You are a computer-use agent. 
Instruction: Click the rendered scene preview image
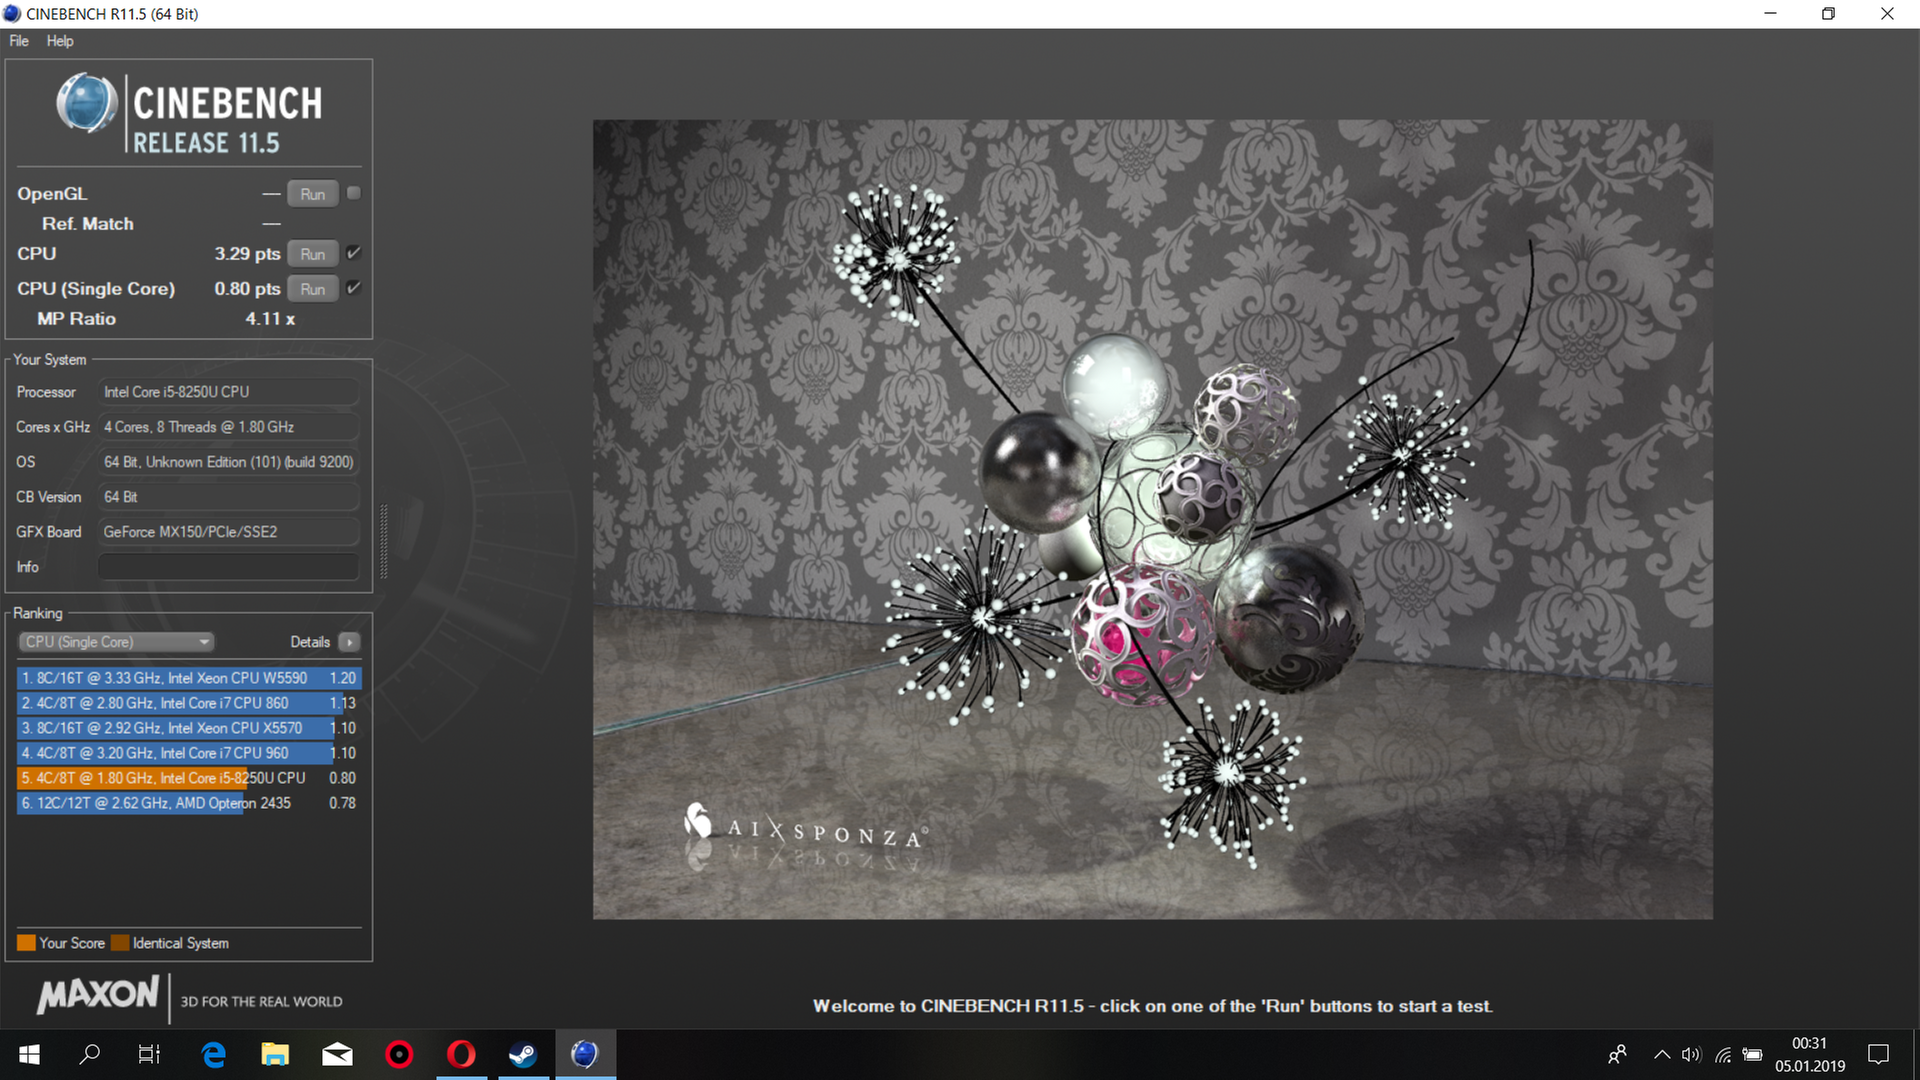[x=1152, y=520]
